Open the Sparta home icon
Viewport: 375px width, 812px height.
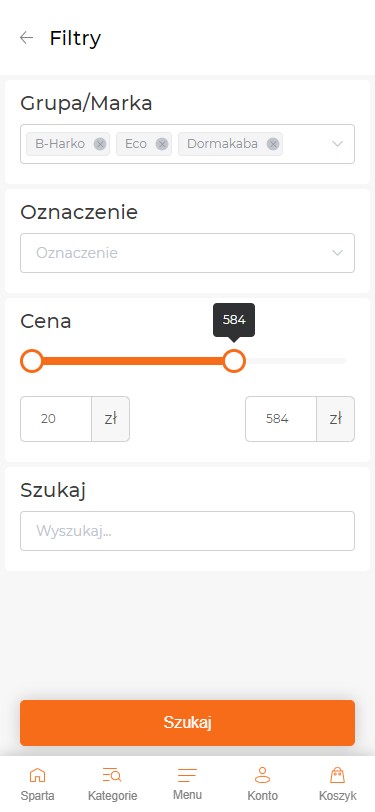[37, 775]
